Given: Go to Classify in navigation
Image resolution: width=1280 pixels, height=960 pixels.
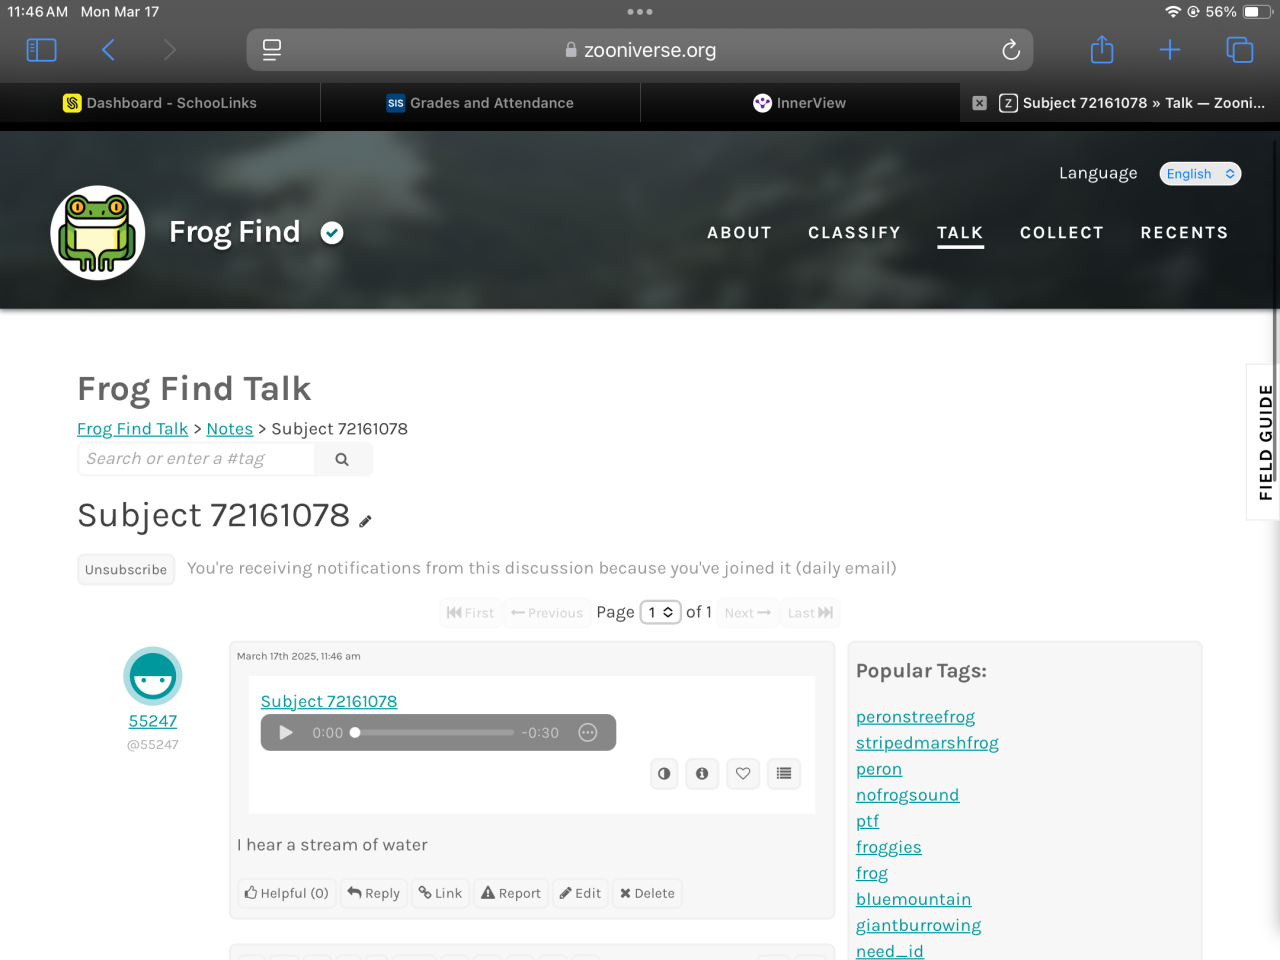Looking at the screenshot, I should click(854, 233).
